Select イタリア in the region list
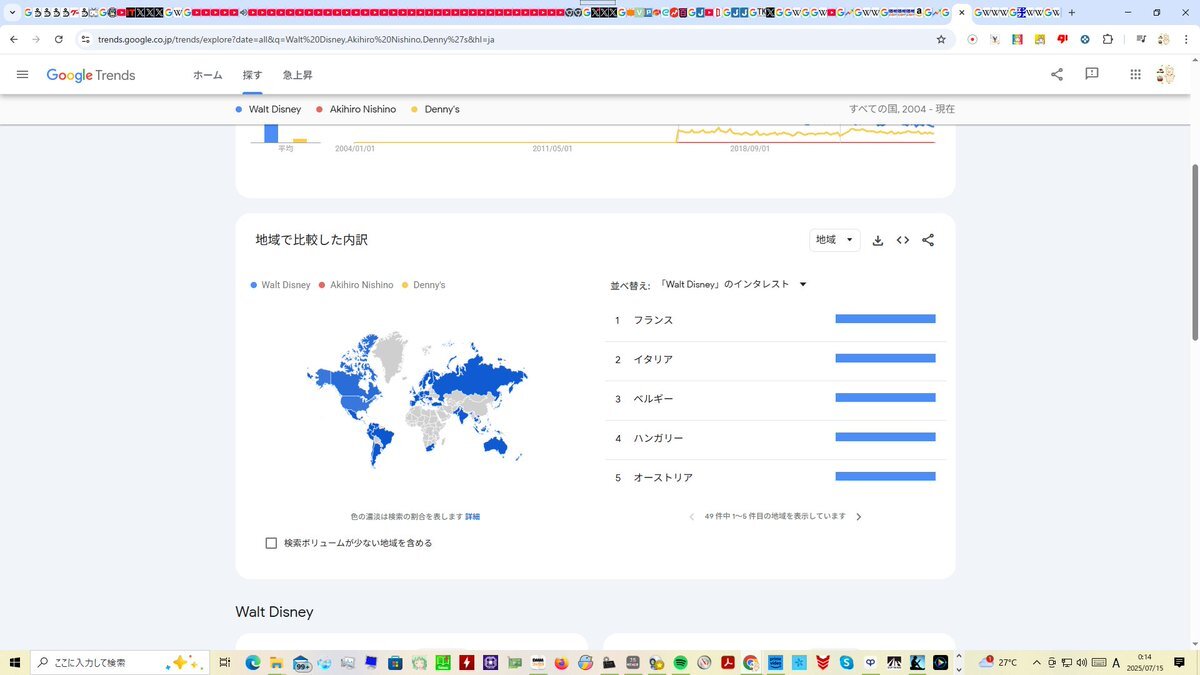 pos(653,359)
